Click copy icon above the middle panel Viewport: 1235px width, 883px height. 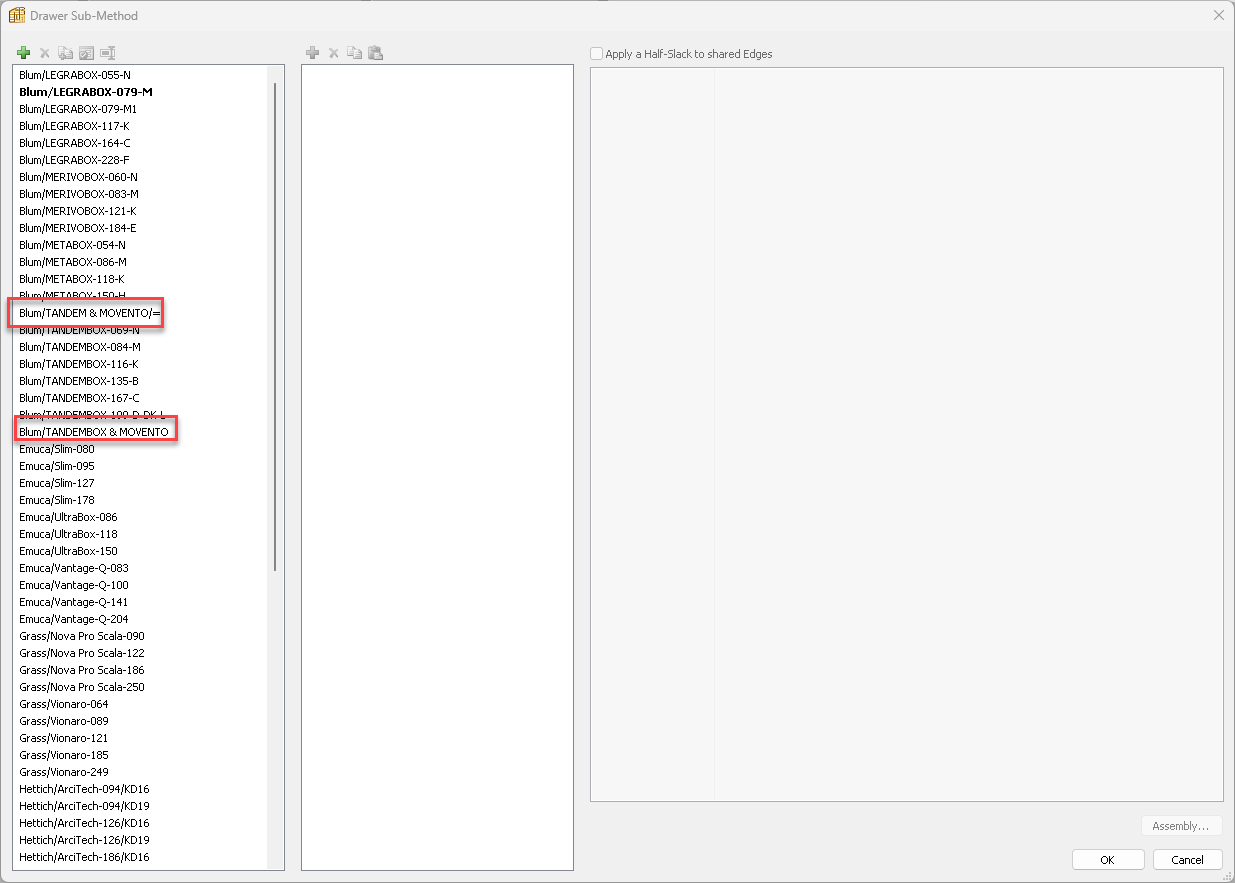pos(354,53)
